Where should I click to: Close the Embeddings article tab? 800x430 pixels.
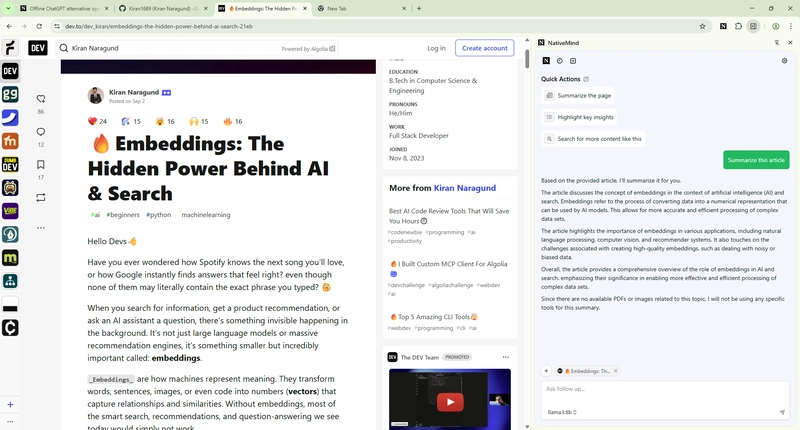point(305,8)
